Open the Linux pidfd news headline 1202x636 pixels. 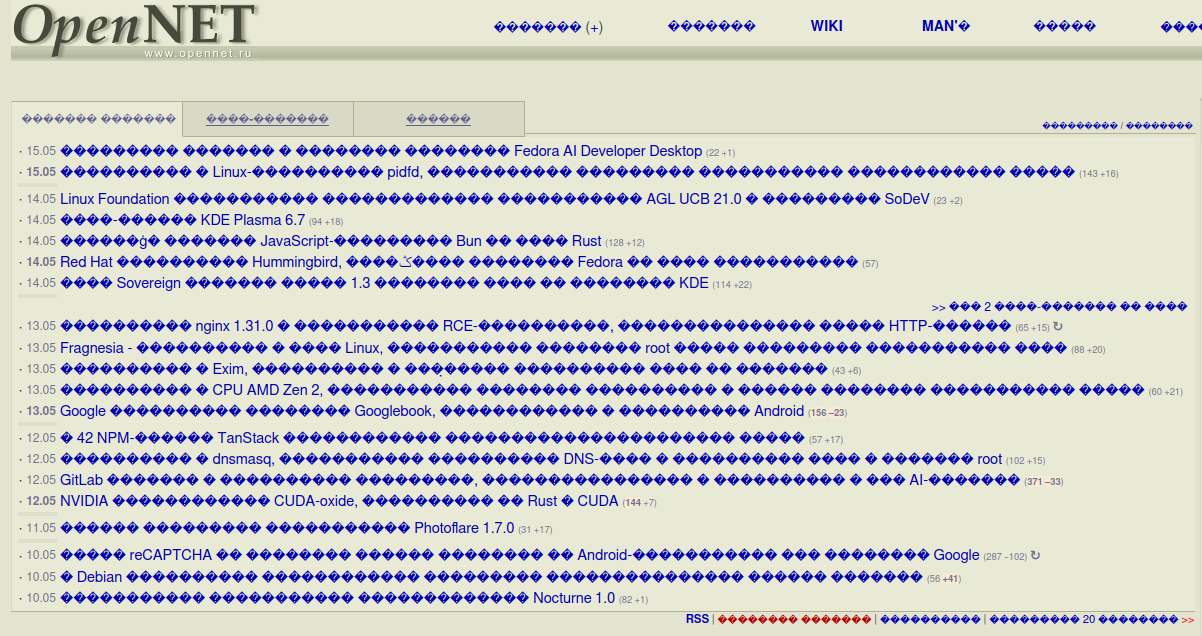[567, 172]
